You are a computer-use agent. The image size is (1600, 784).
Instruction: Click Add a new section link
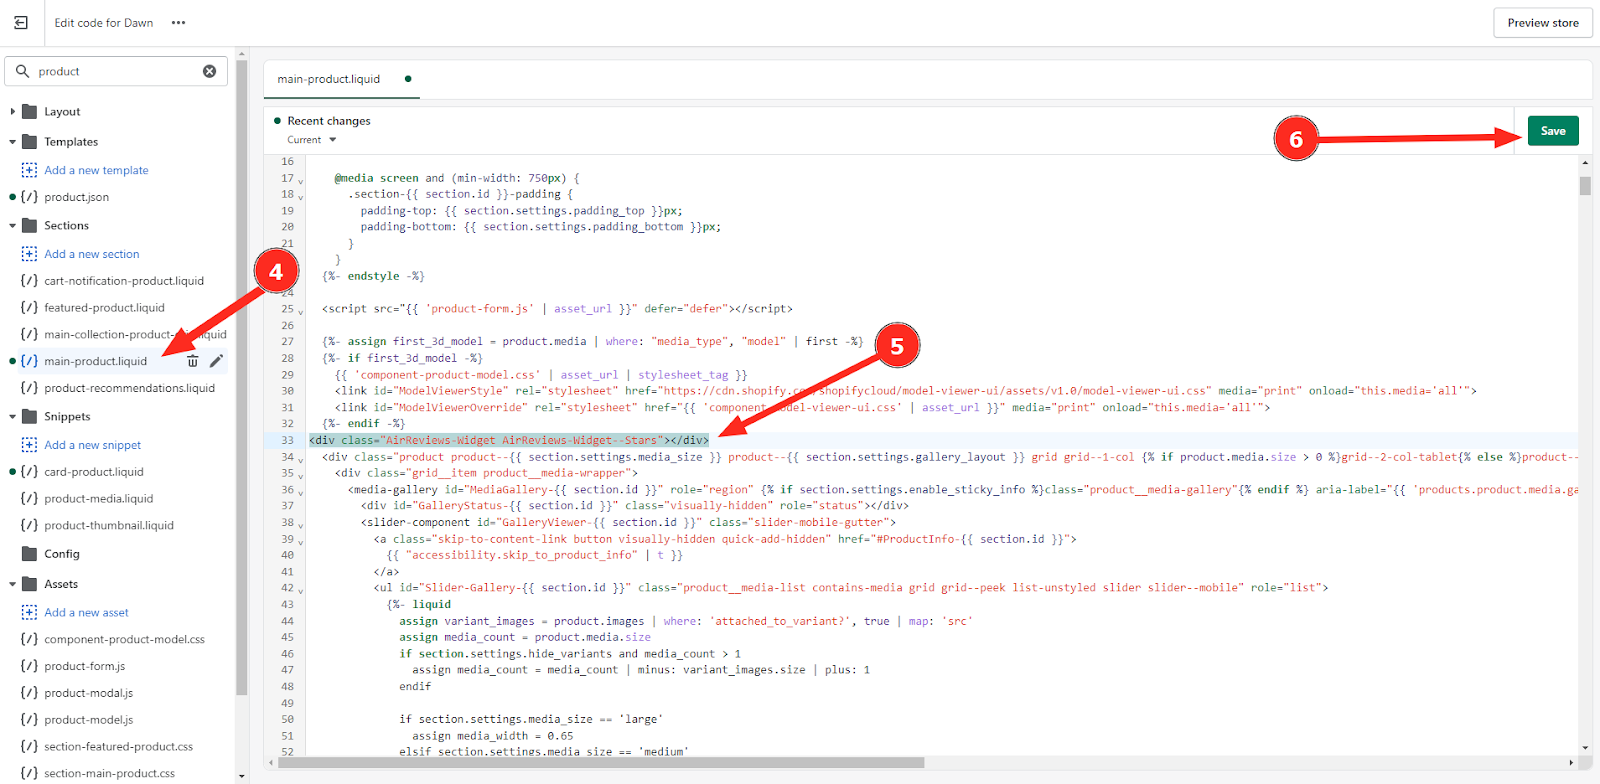92,254
